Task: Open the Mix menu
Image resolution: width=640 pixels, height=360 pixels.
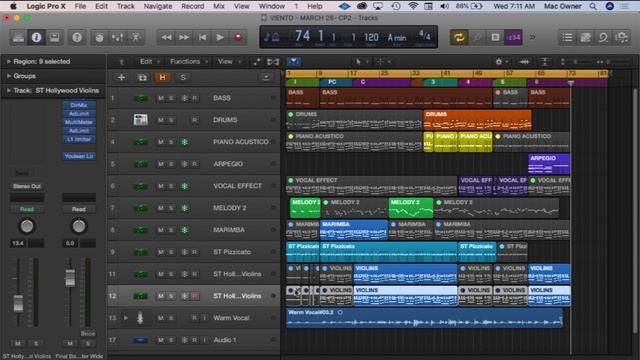Action: pos(219,6)
